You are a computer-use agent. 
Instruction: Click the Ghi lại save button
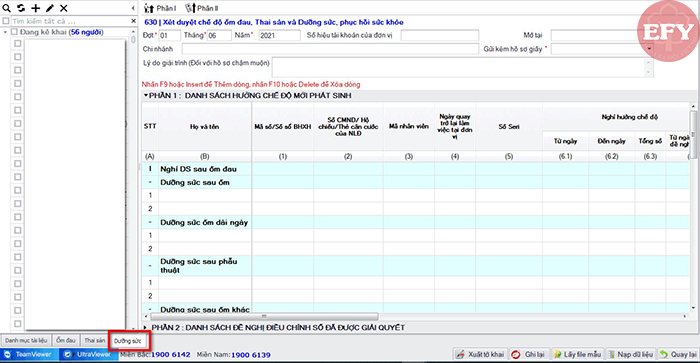coord(529,355)
